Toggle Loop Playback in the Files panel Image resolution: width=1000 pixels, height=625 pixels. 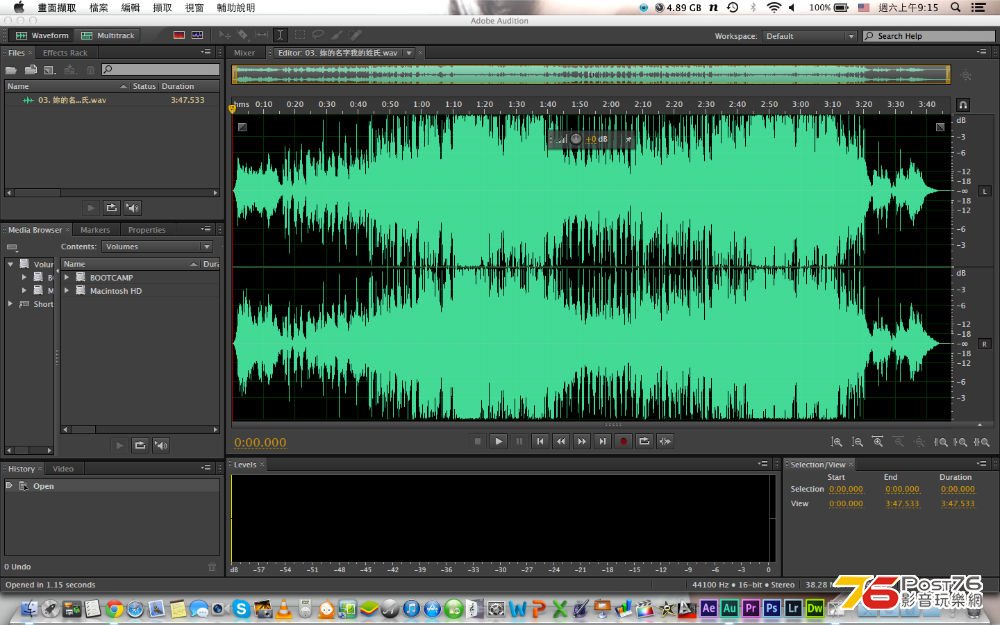[x=112, y=207]
